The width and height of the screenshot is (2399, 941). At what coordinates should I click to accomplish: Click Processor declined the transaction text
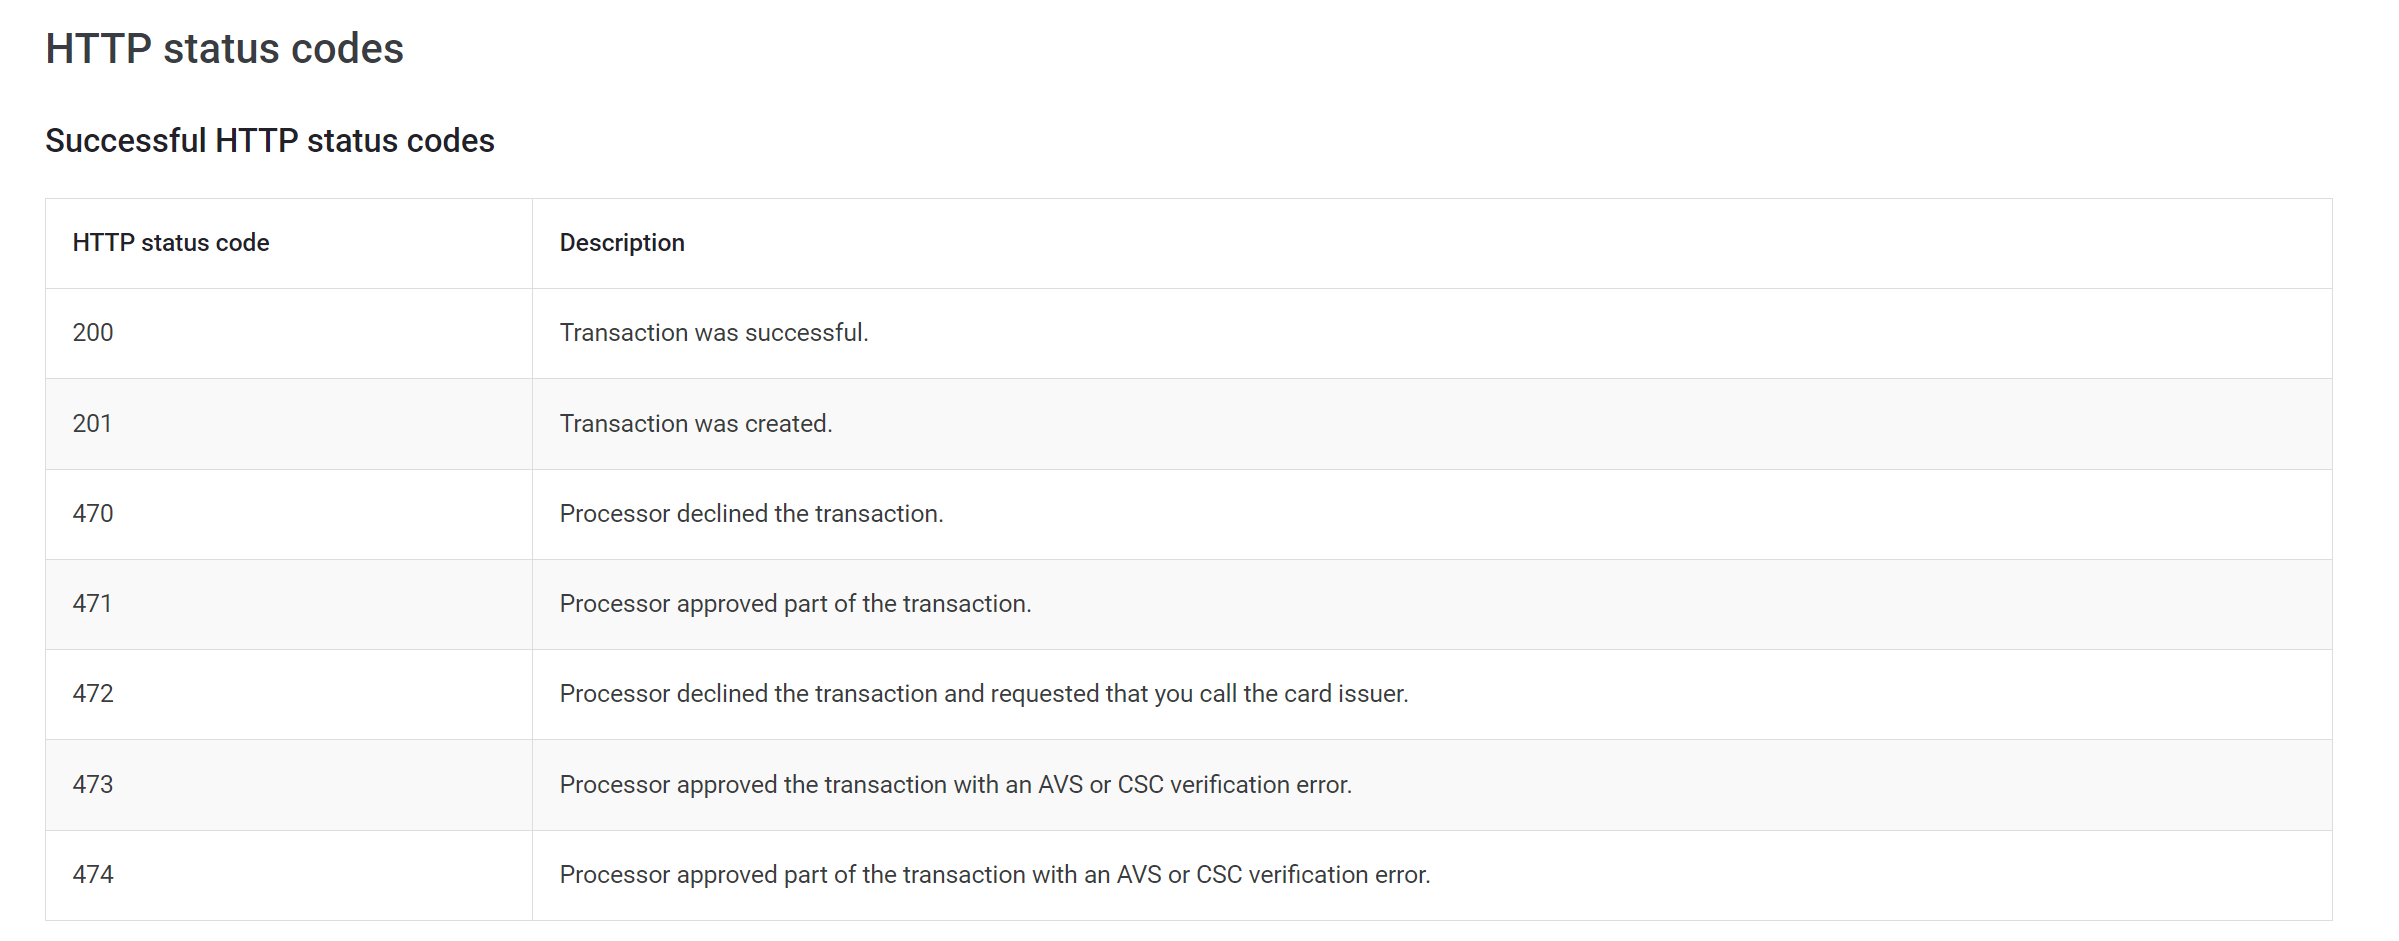(751, 514)
